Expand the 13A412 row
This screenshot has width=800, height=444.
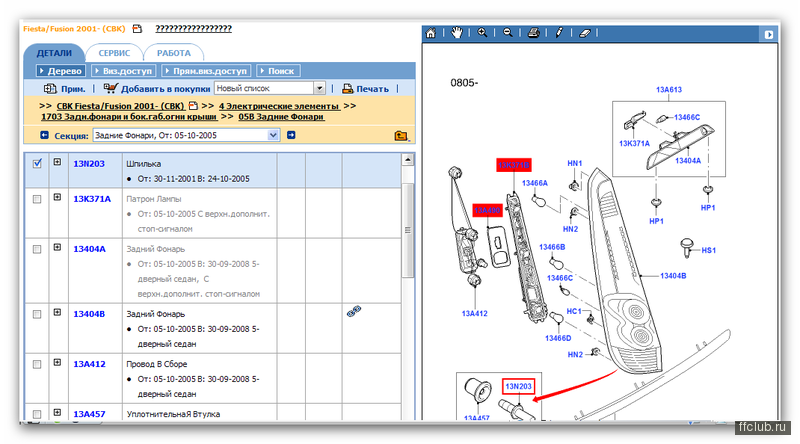(x=57, y=362)
